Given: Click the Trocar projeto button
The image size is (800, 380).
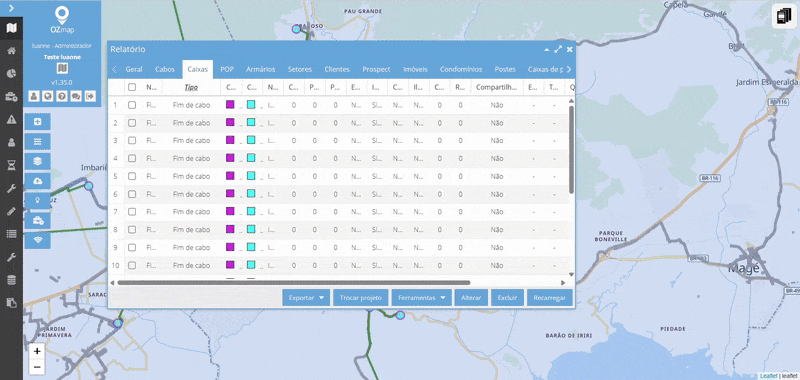Looking at the screenshot, I should [x=361, y=298].
